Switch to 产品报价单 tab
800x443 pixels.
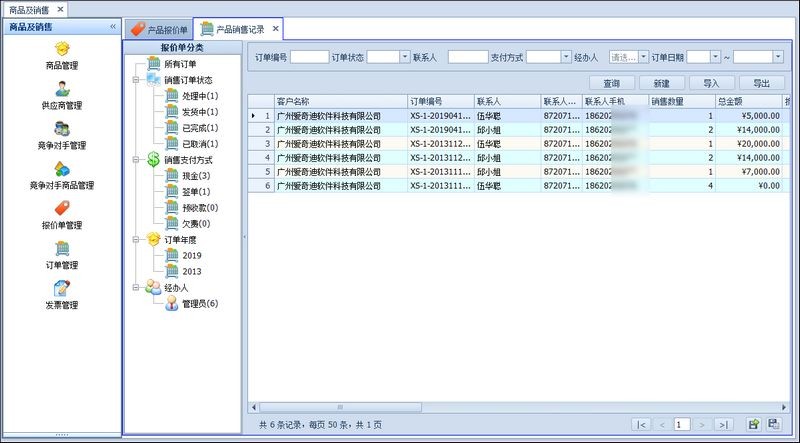pos(159,30)
